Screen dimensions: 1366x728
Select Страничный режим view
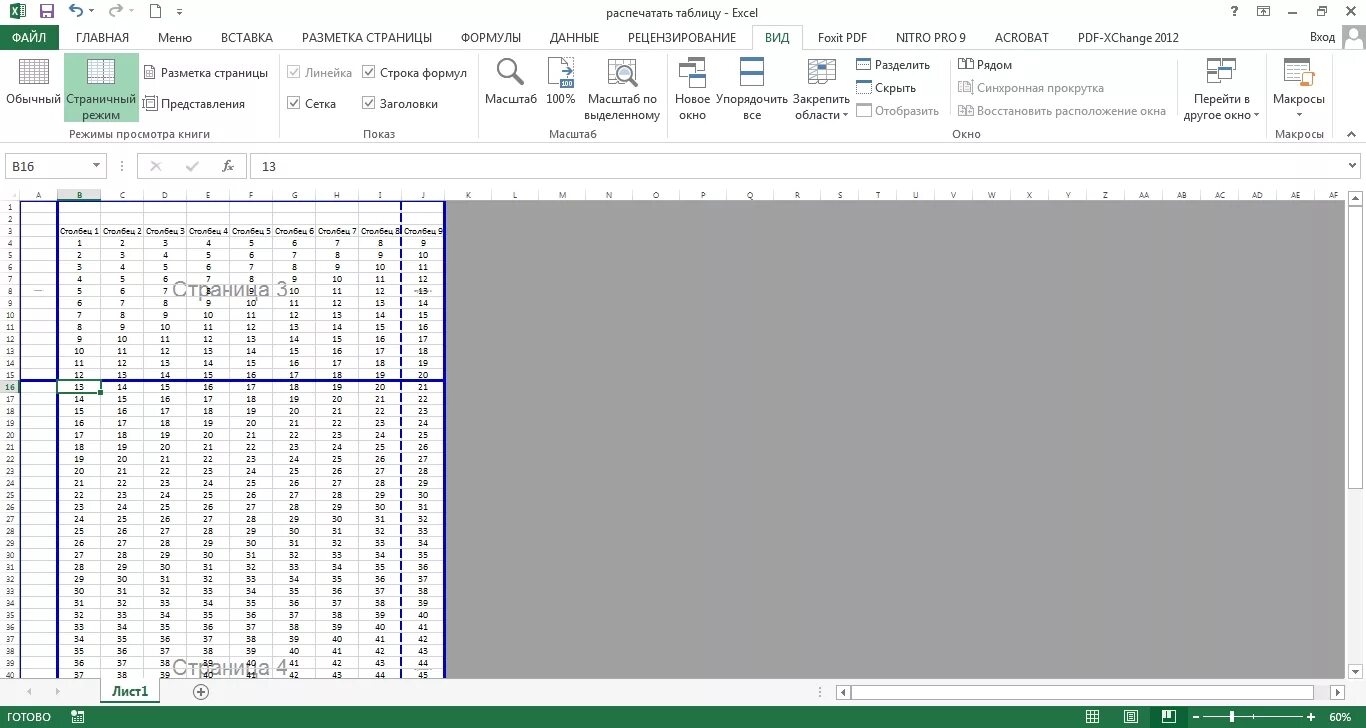click(x=101, y=88)
